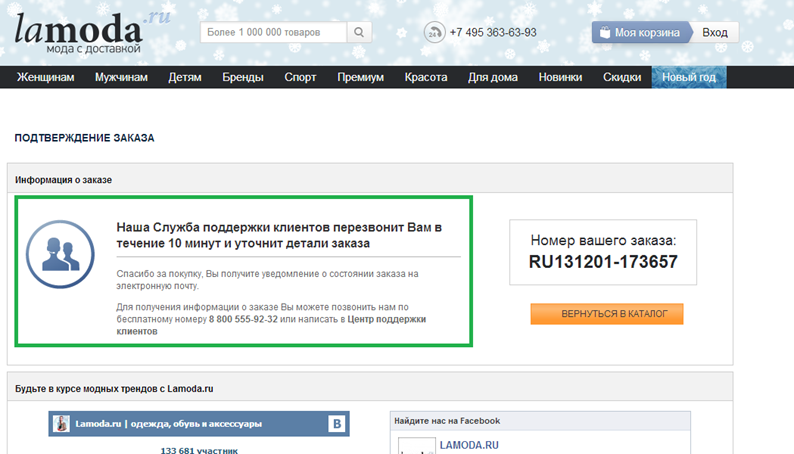The width and height of the screenshot is (794, 454).
Task: Open the Скидки menu
Action: click(622, 77)
